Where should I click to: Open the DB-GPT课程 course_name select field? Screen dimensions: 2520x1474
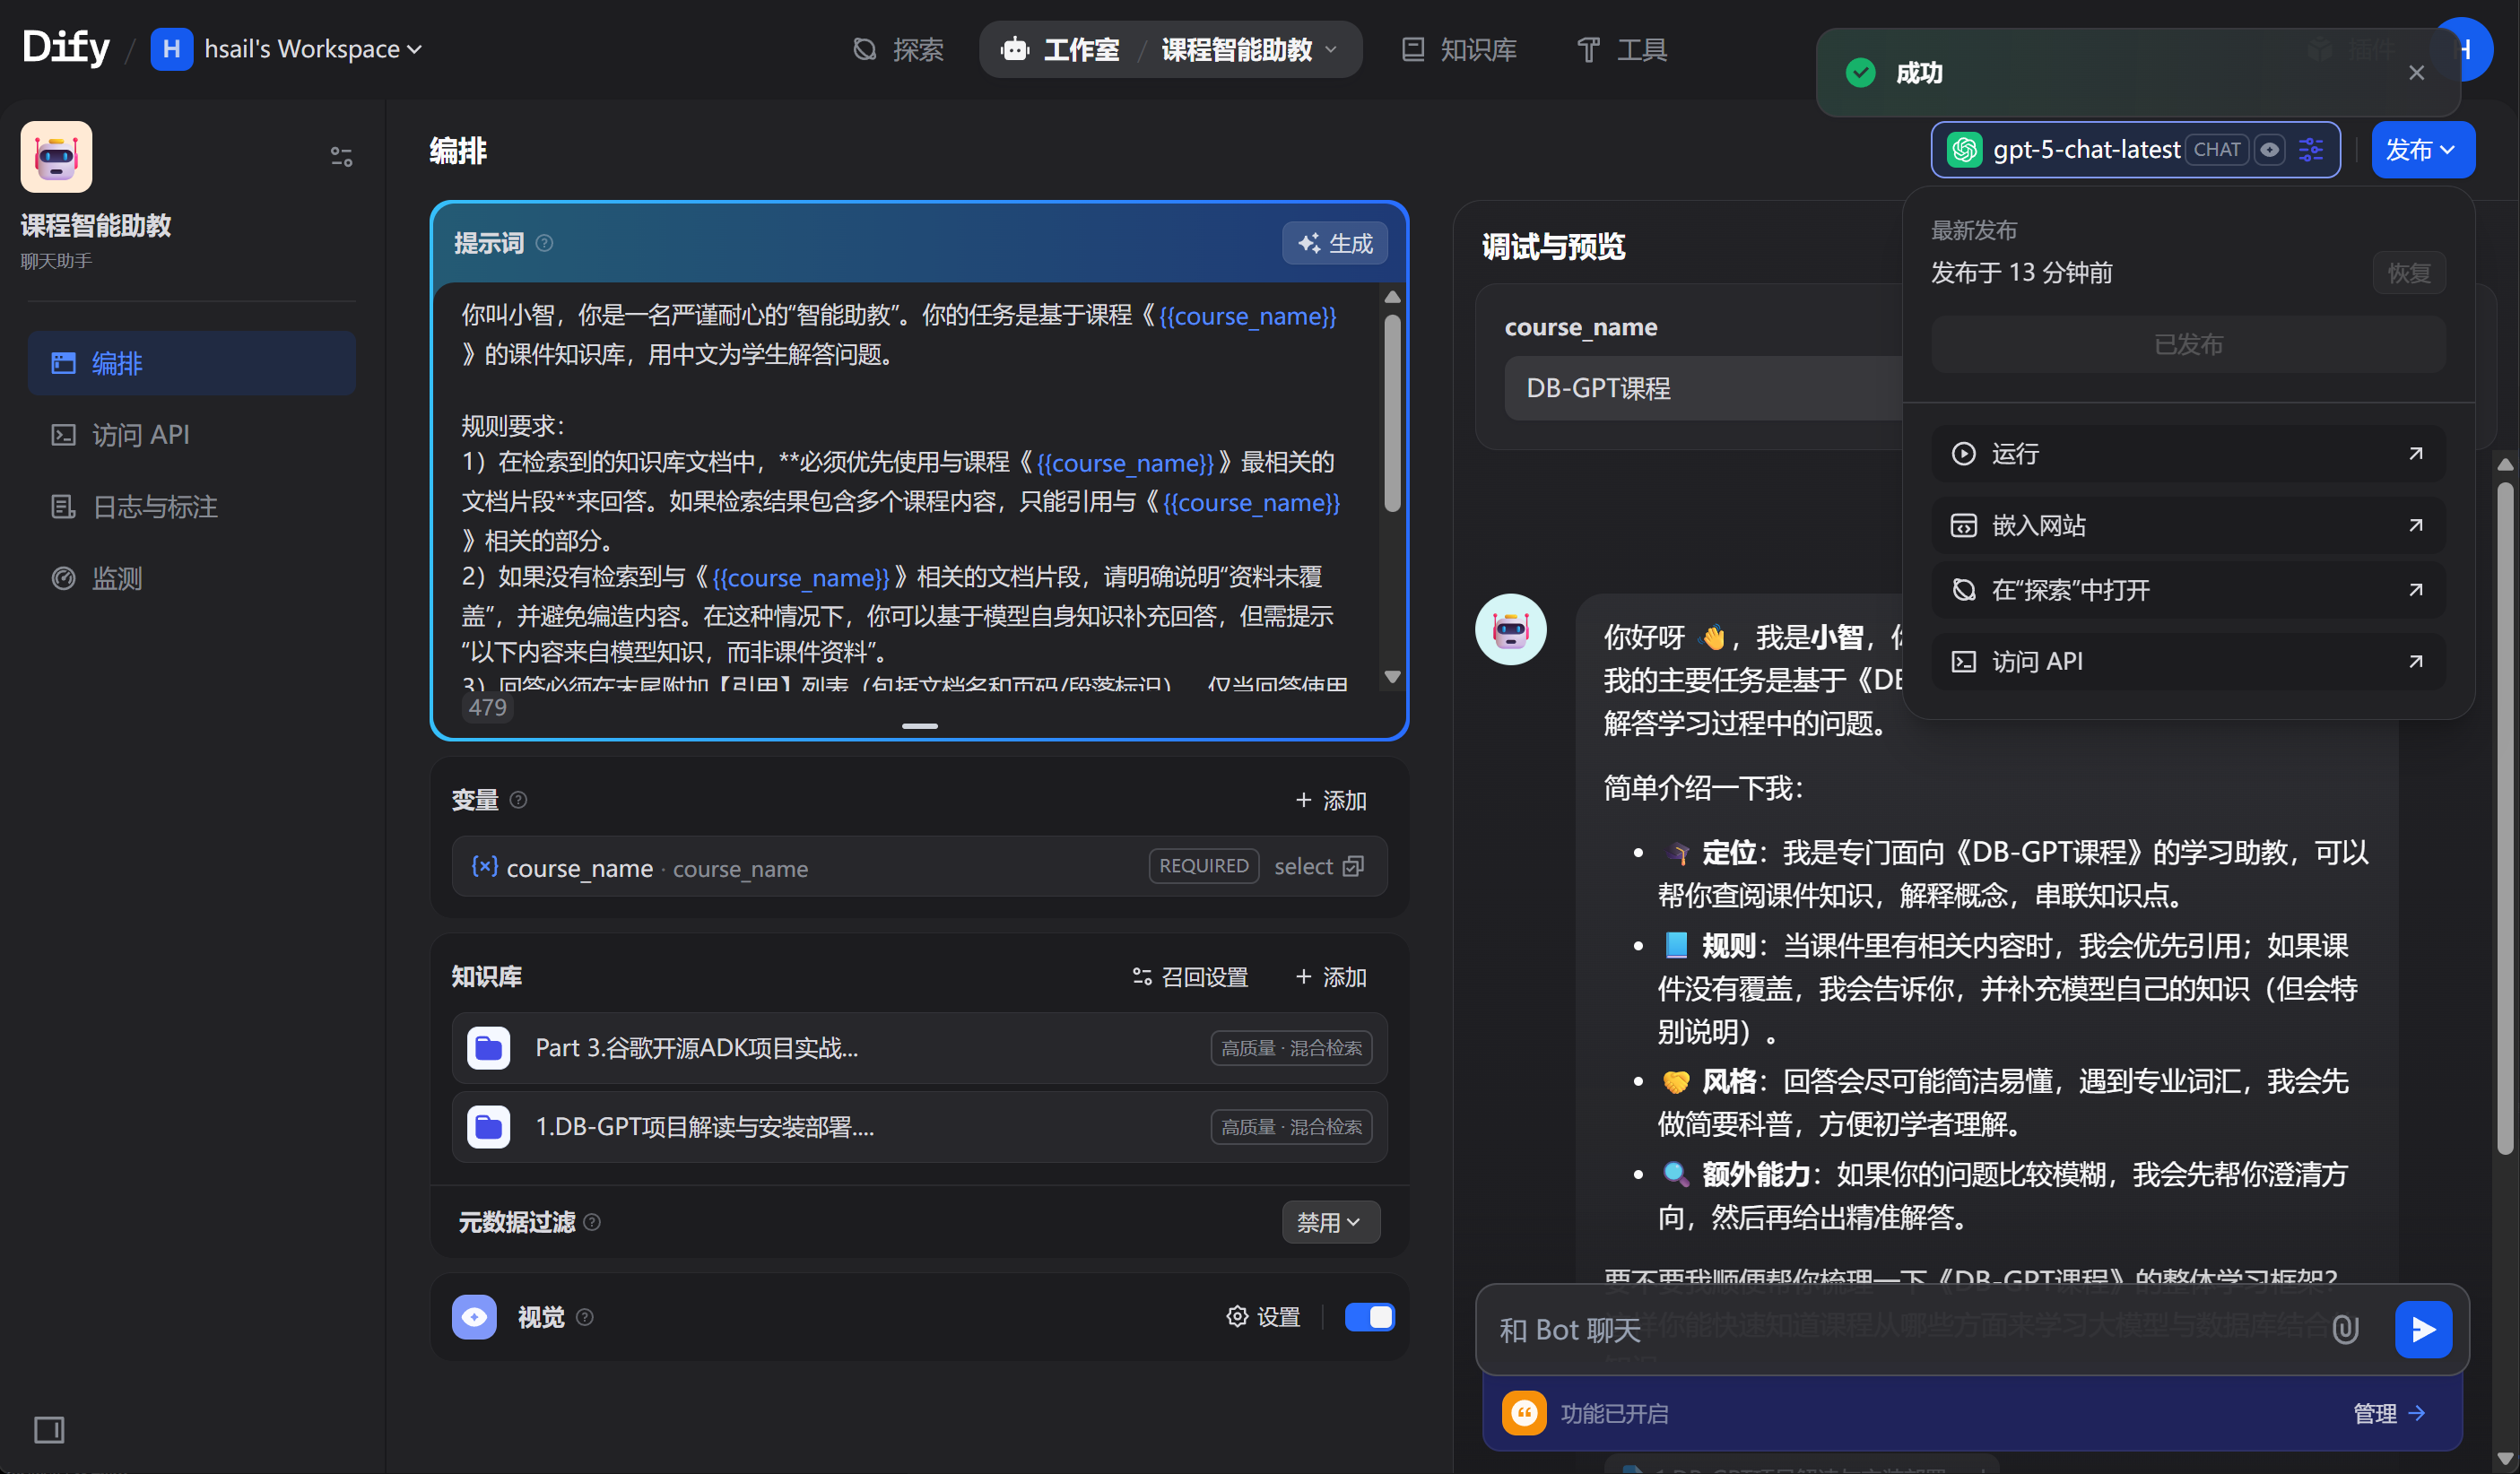click(1703, 388)
